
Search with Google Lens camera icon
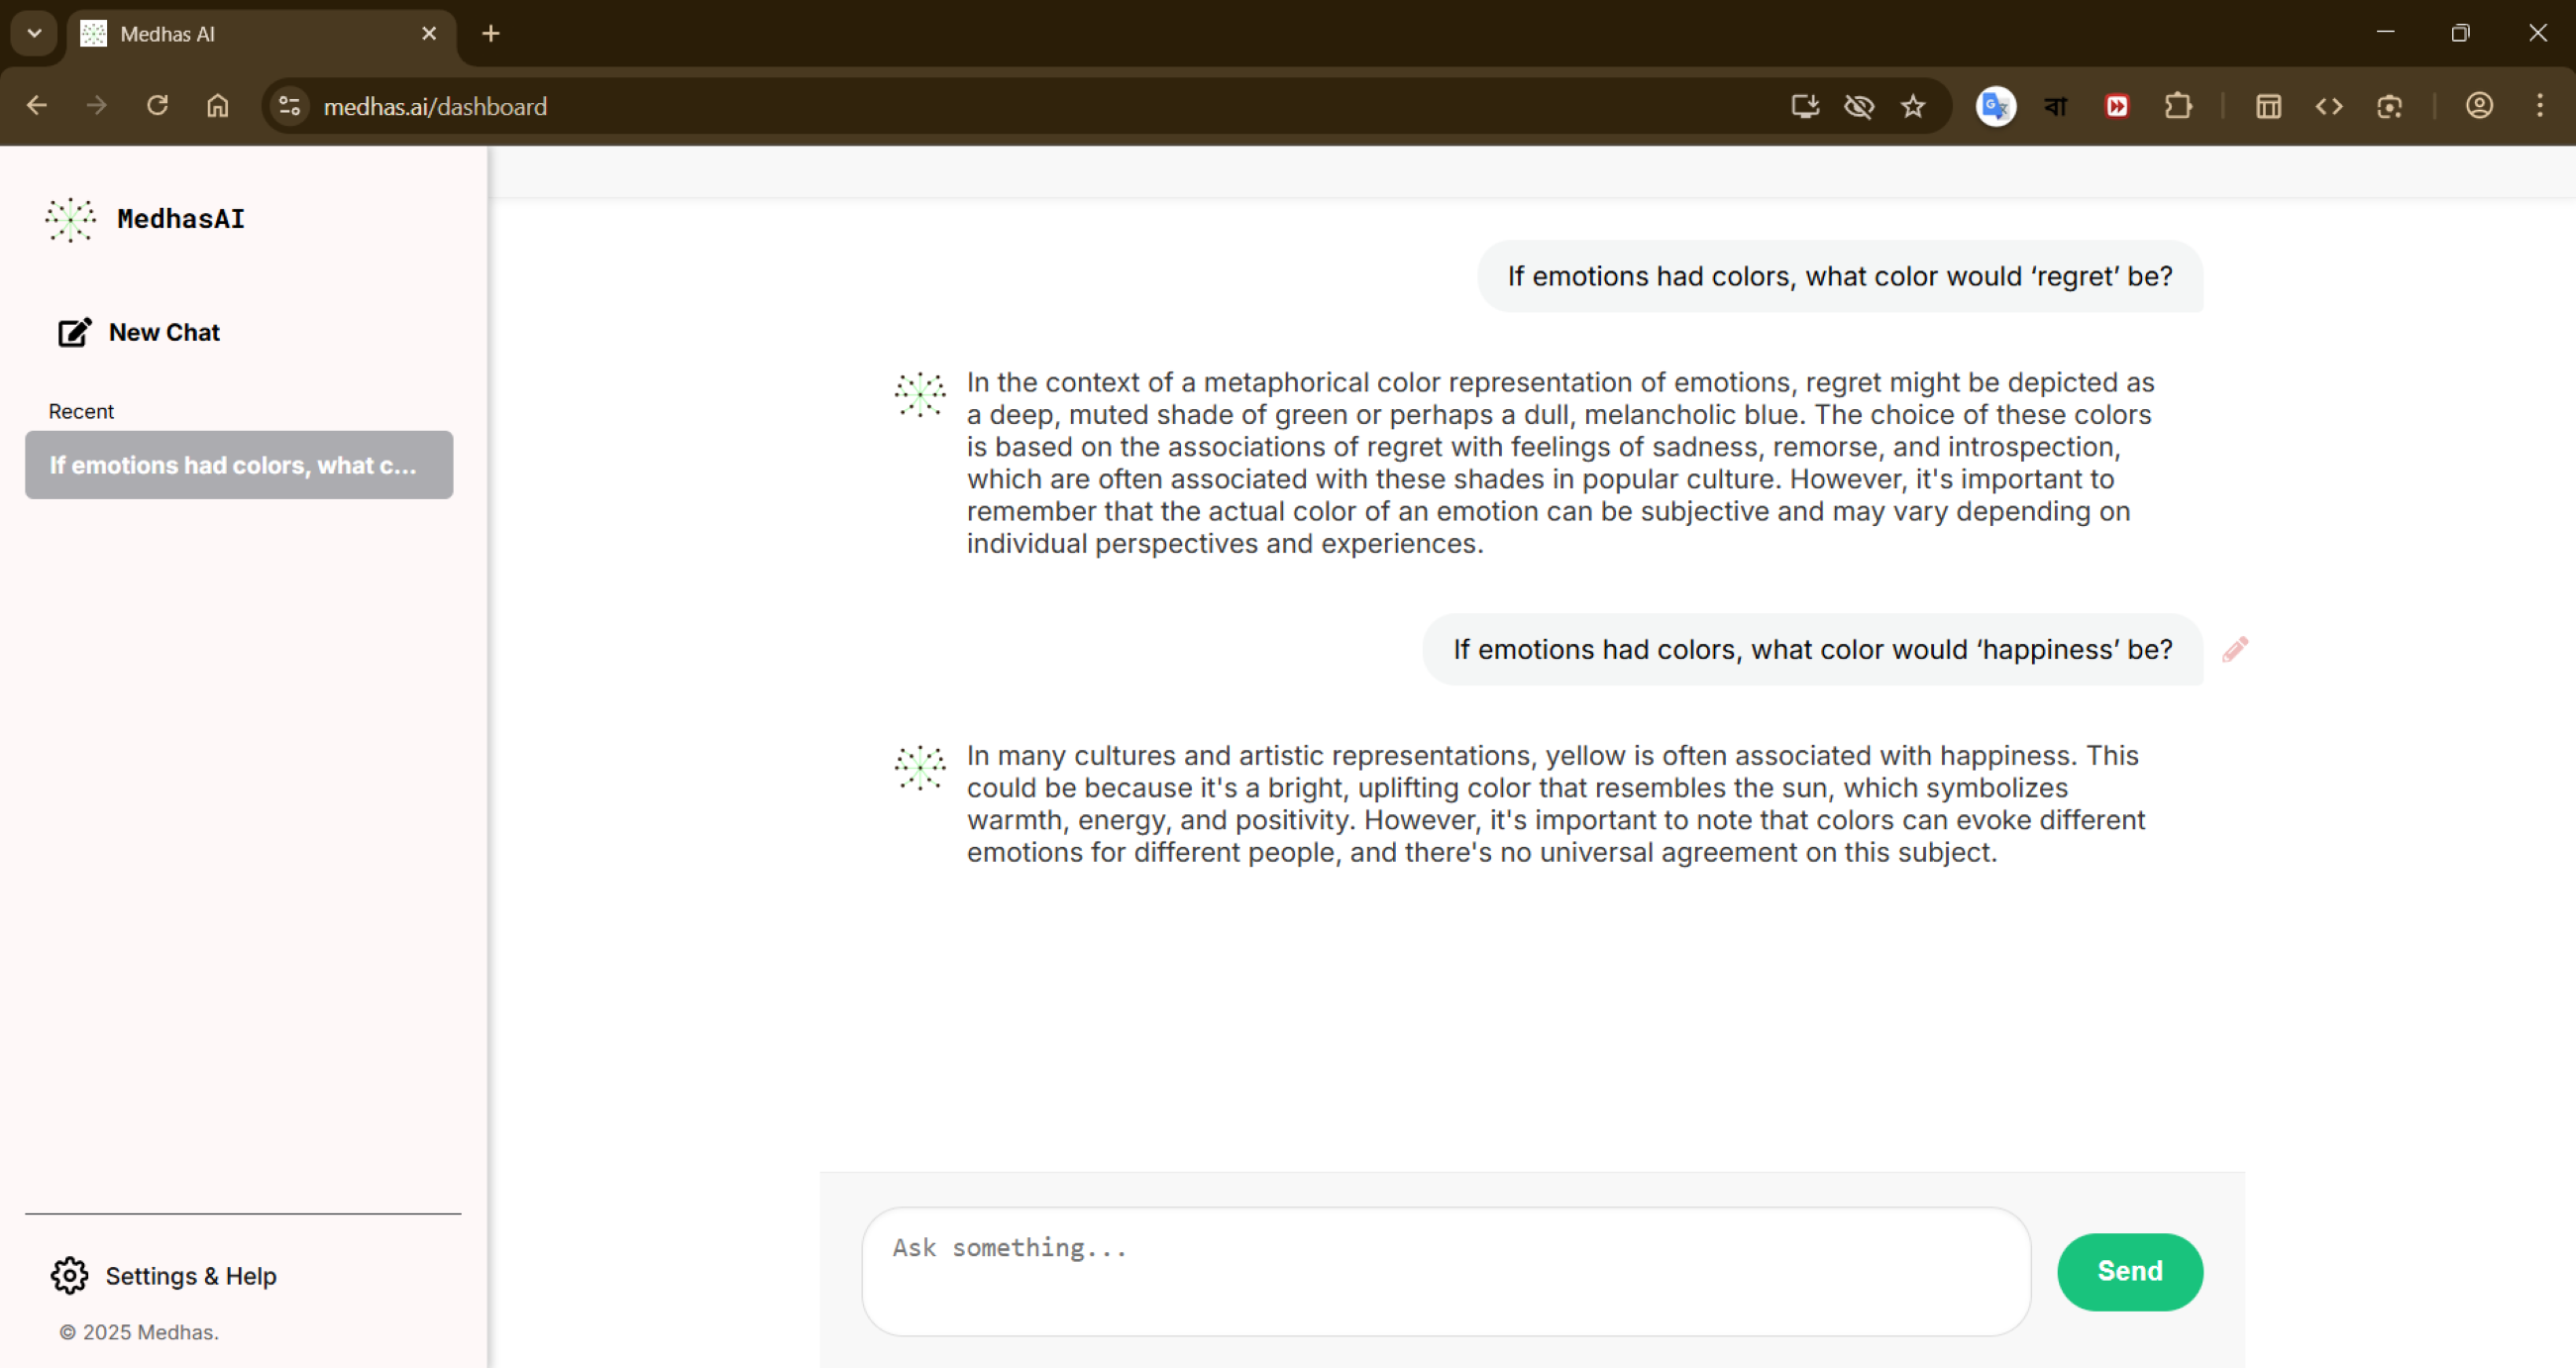click(2391, 106)
